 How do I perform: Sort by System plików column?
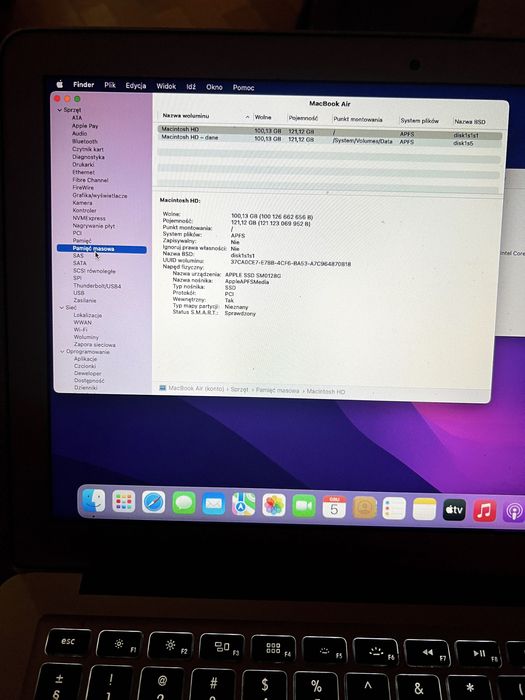pyautogui.click(x=420, y=121)
